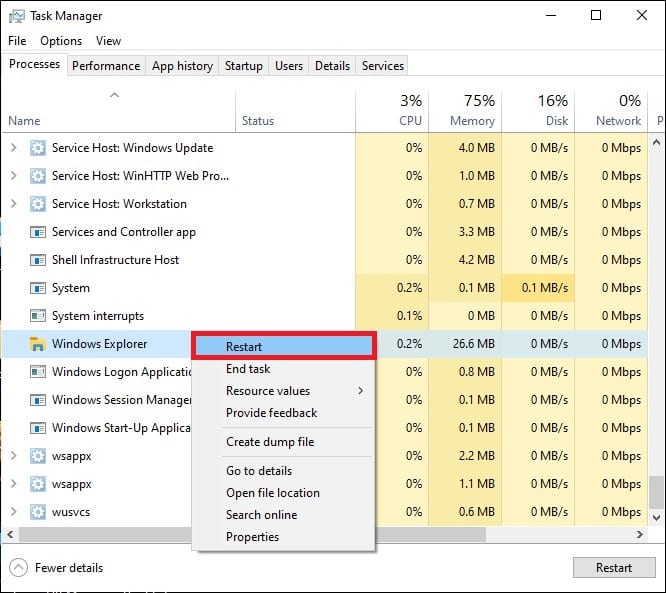Click the Windows Session Manager icon
Image resolution: width=666 pixels, height=593 pixels.
pos(38,400)
